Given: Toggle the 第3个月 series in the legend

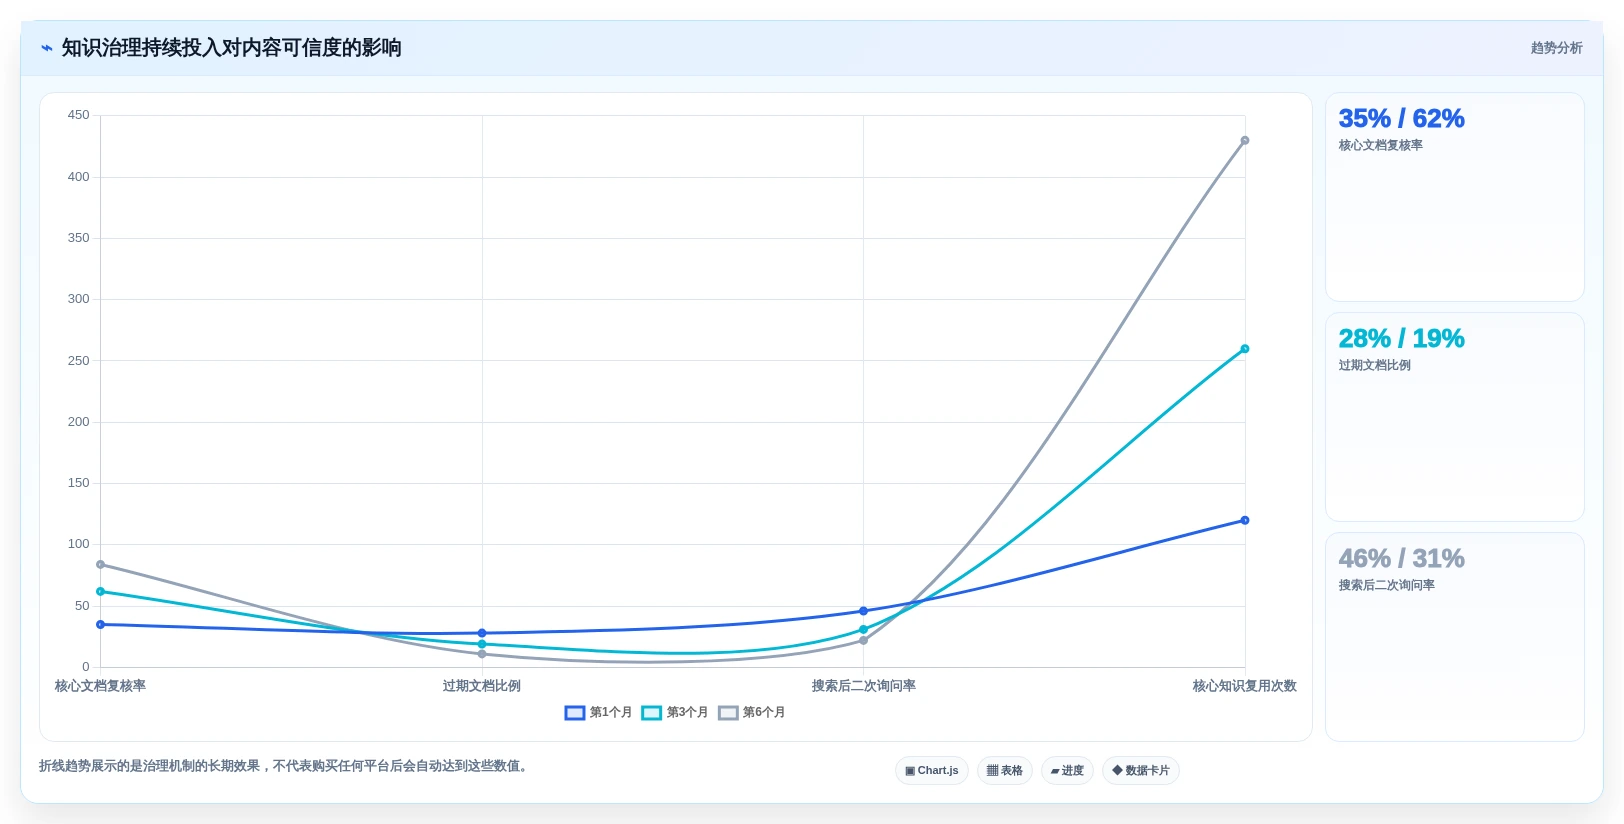Looking at the screenshot, I should click(674, 713).
